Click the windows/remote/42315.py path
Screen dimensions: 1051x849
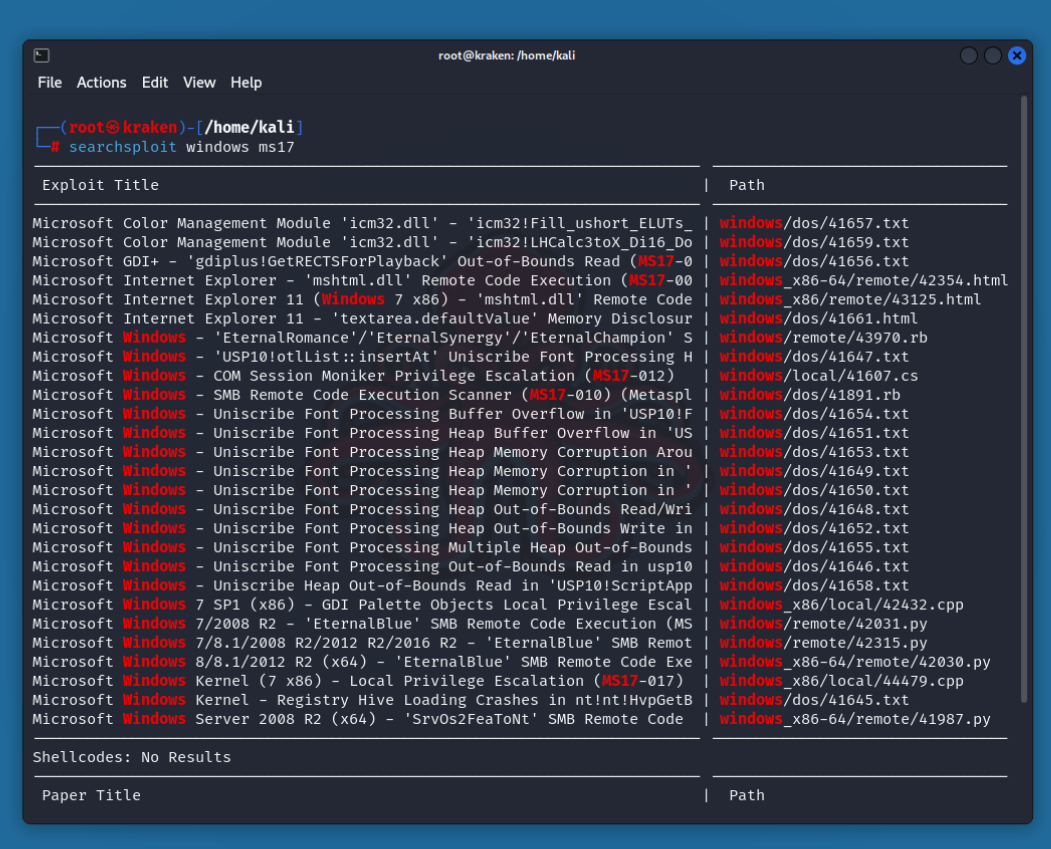pos(823,643)
